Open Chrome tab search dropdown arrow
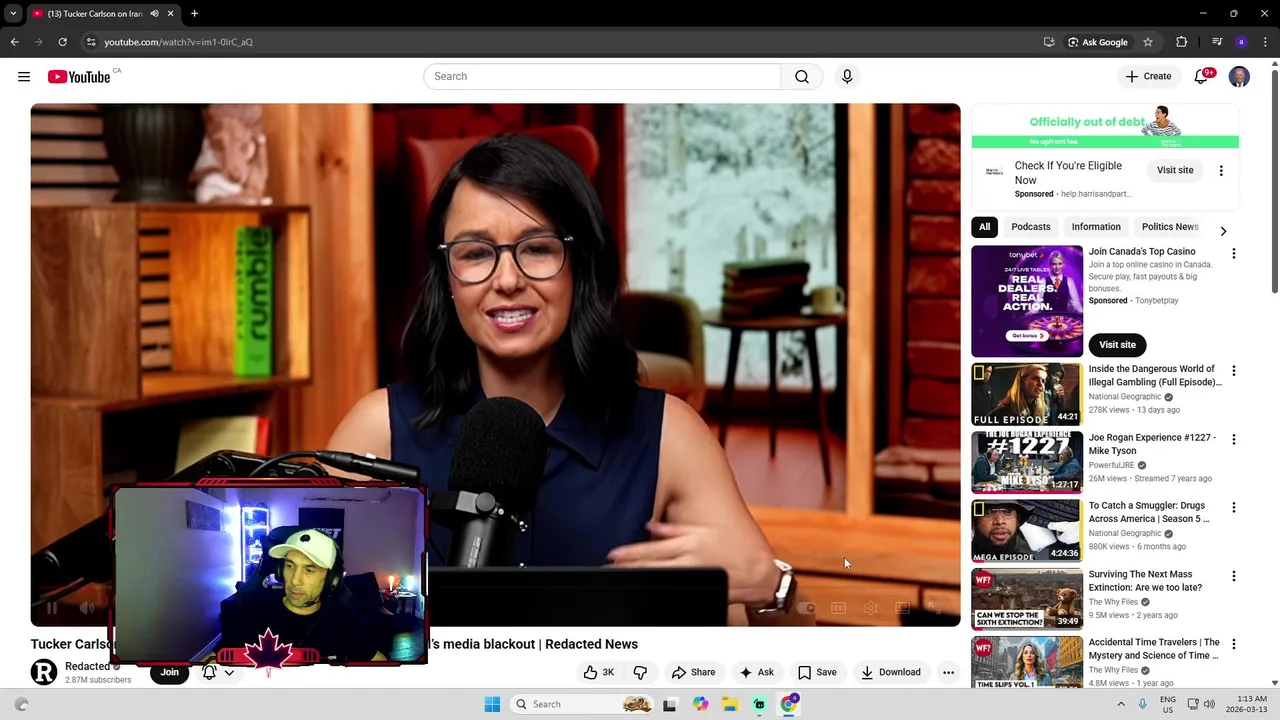Viewport: 1280px width, 720px height. [x=13, y=14]
